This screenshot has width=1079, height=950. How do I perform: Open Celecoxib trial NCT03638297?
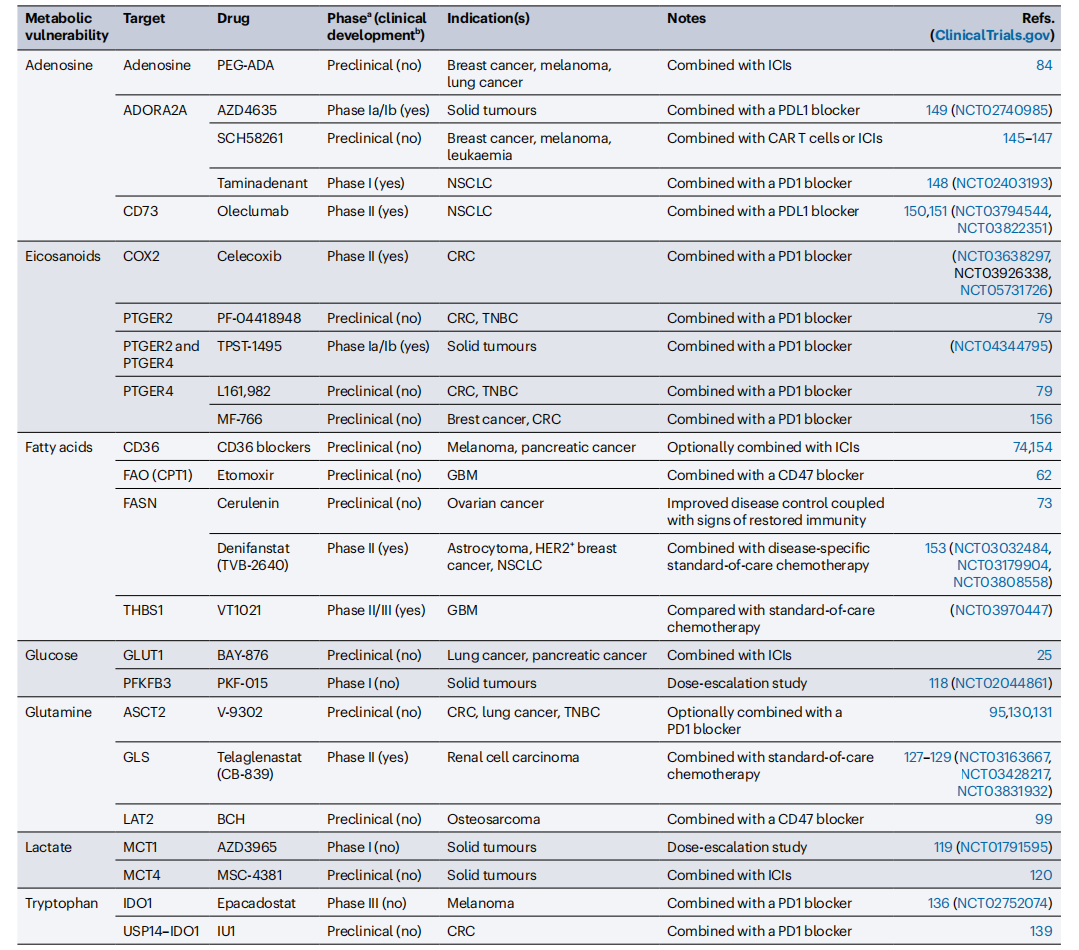[1002, 256]
